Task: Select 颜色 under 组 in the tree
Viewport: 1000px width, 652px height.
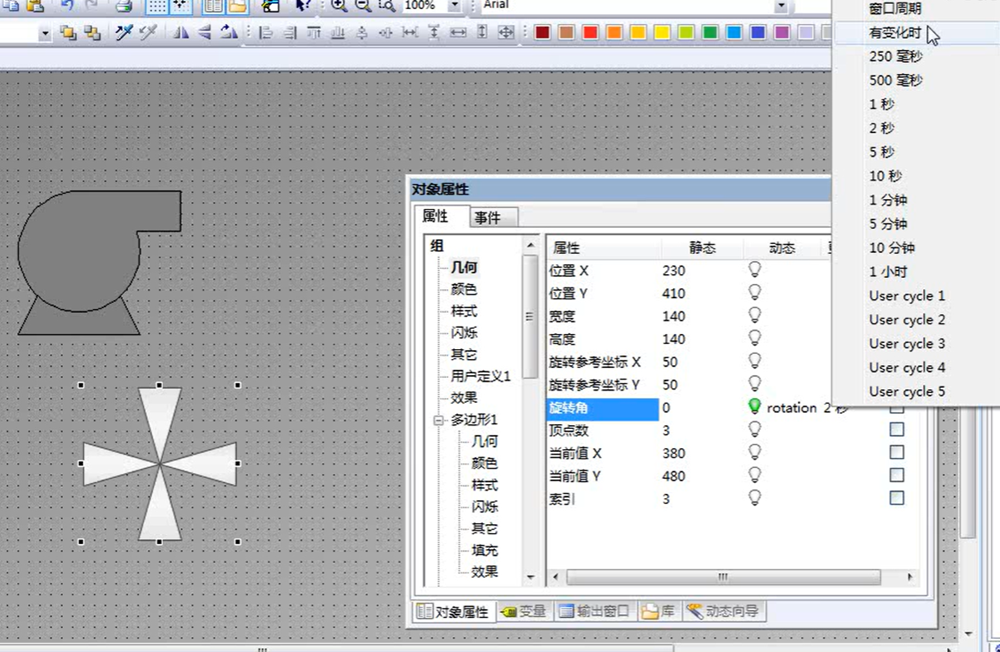Action: coord(463,289)
